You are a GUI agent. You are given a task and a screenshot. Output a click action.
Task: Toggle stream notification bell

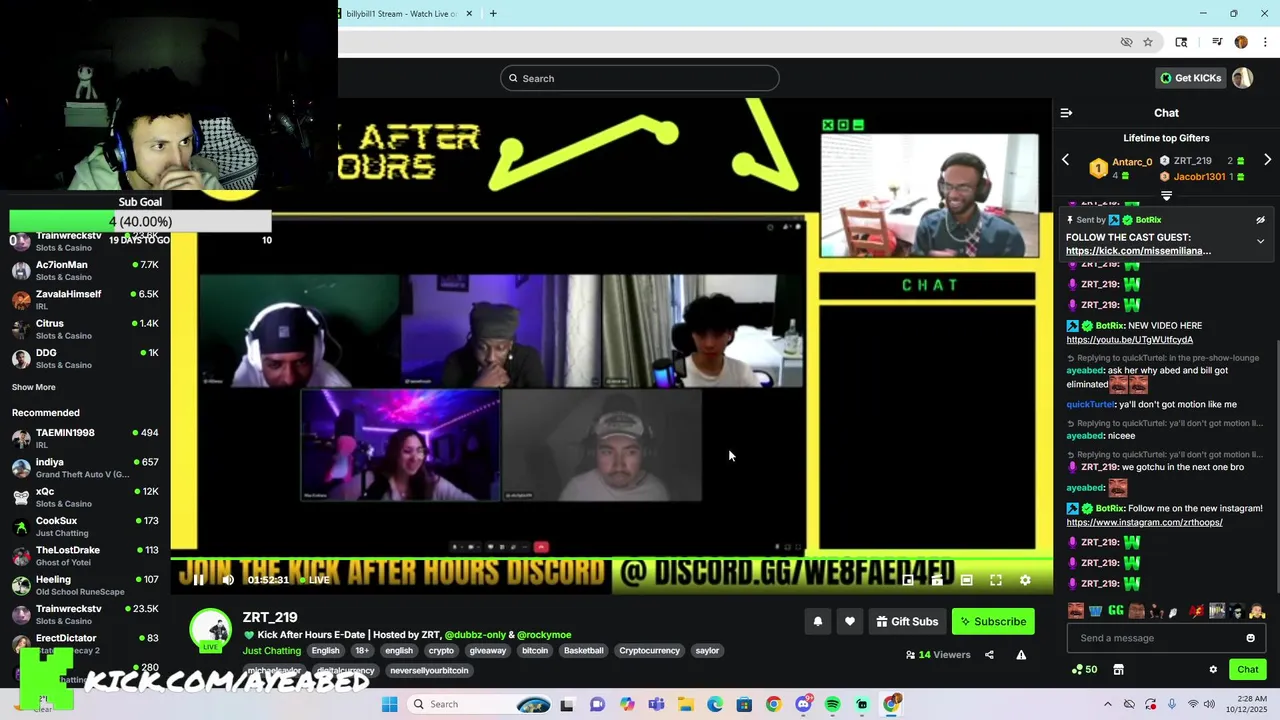tap(817, 621)
